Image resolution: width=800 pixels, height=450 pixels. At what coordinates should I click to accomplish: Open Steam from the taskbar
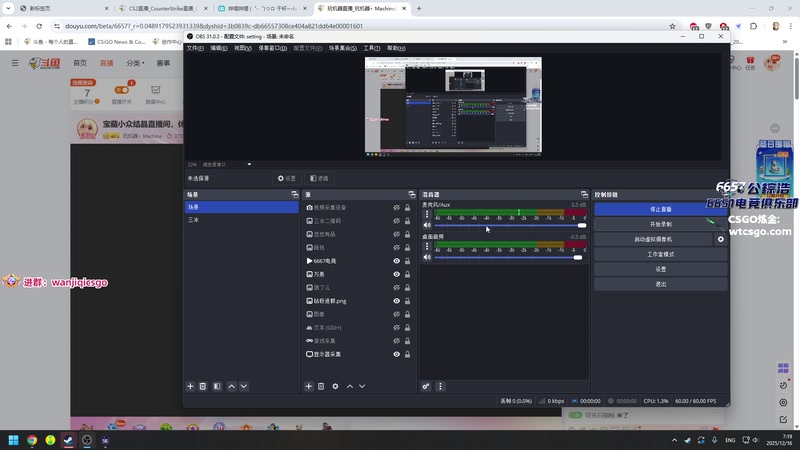(x=68, y=440)
